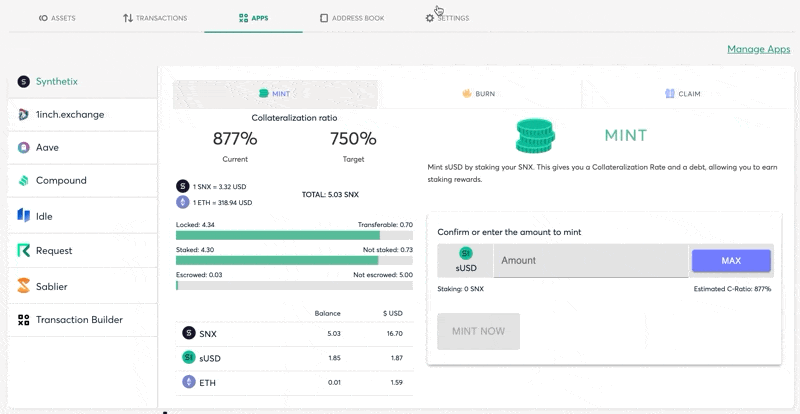Click sUSD balance value 1.85
This screenshot has height=414, width=800.
tap(334, 358)
